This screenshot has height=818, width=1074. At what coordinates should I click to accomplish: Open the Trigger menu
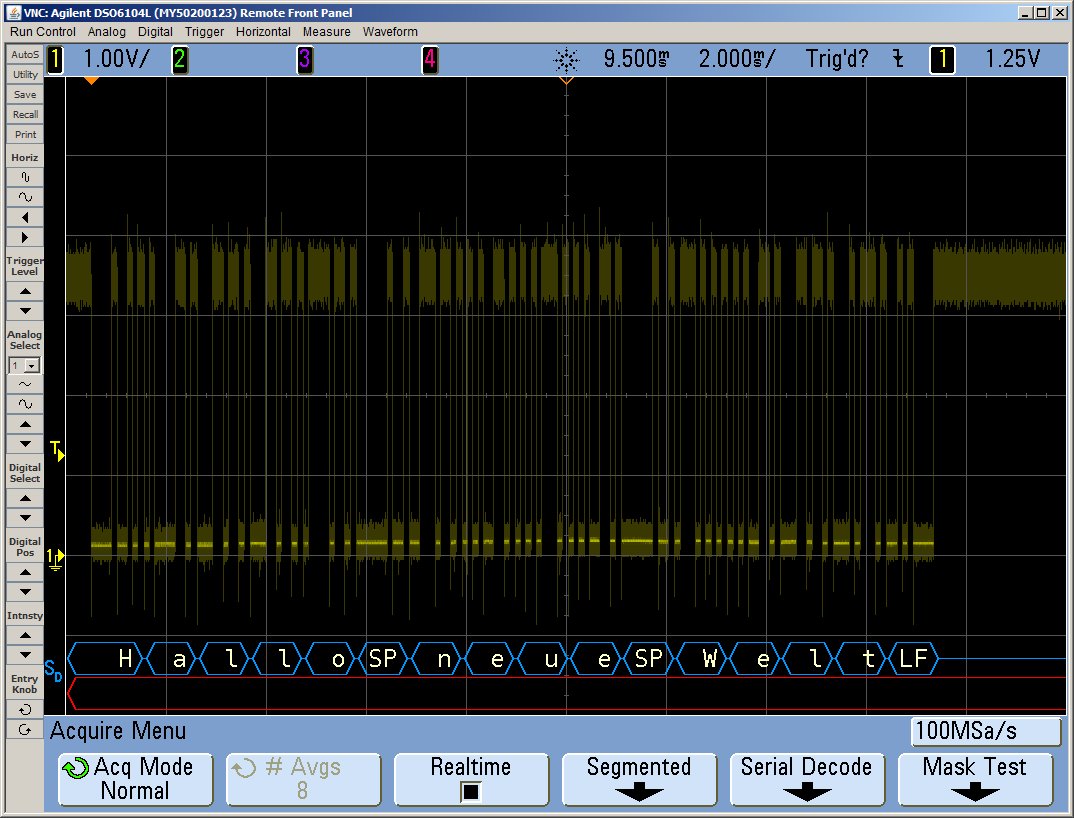point(204,32)
